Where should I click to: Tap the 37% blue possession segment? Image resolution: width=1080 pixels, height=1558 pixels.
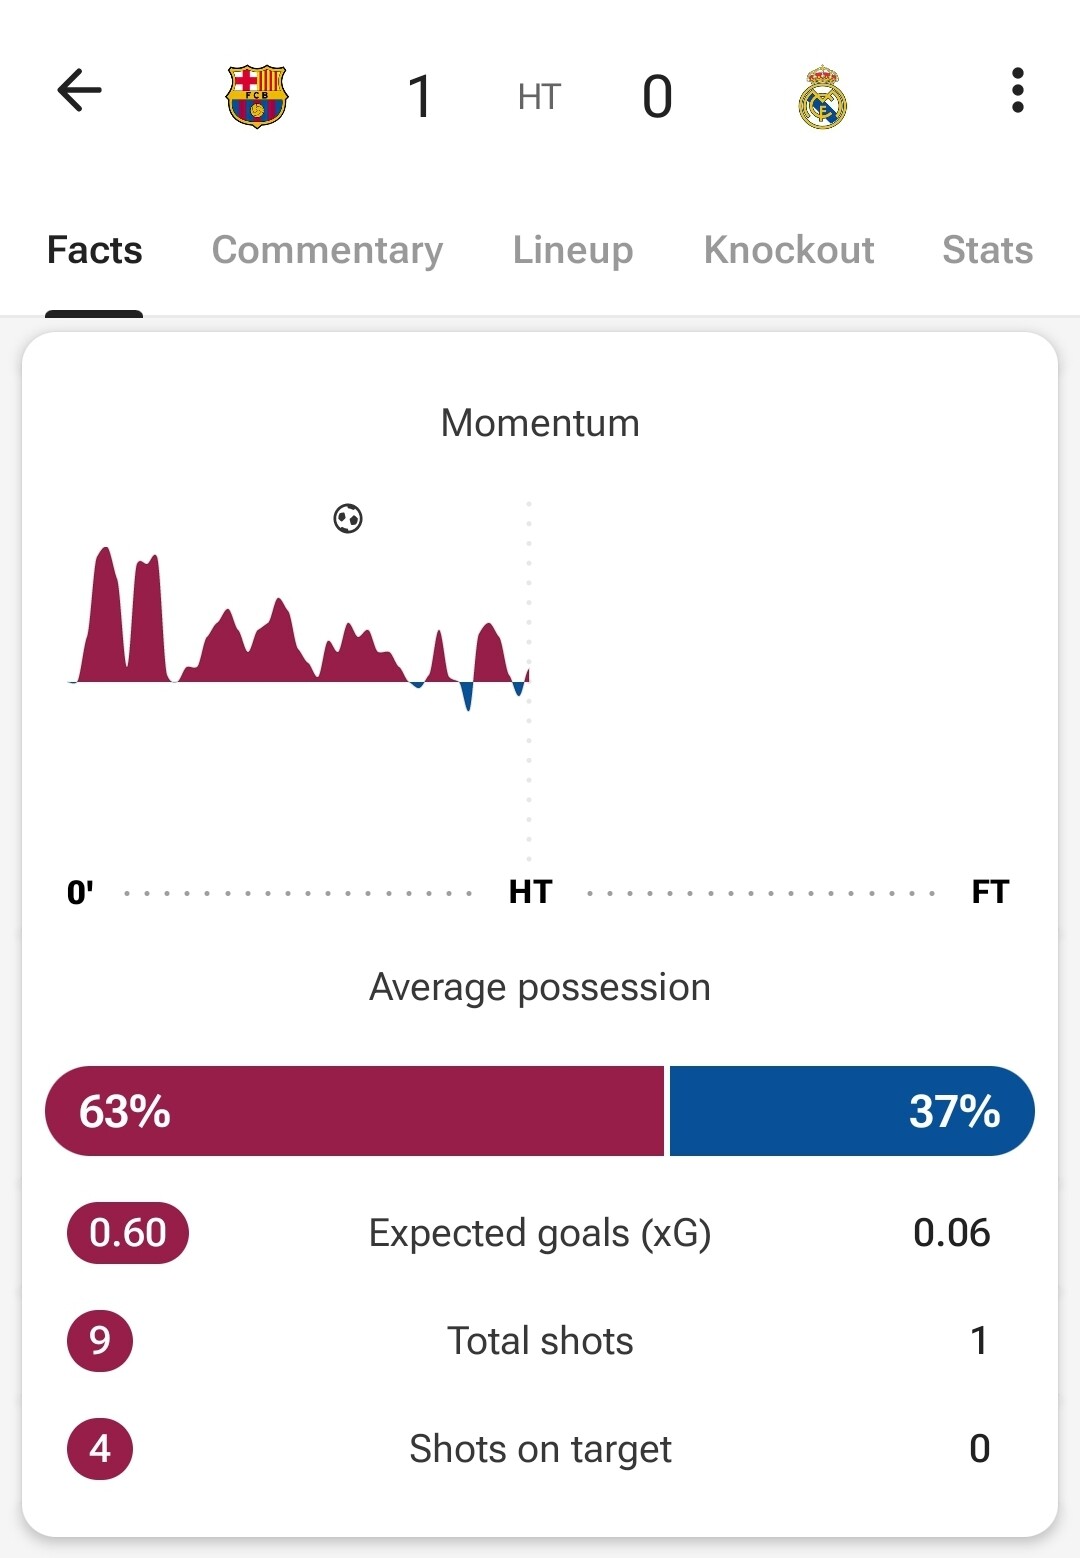tap(852, 1111)
